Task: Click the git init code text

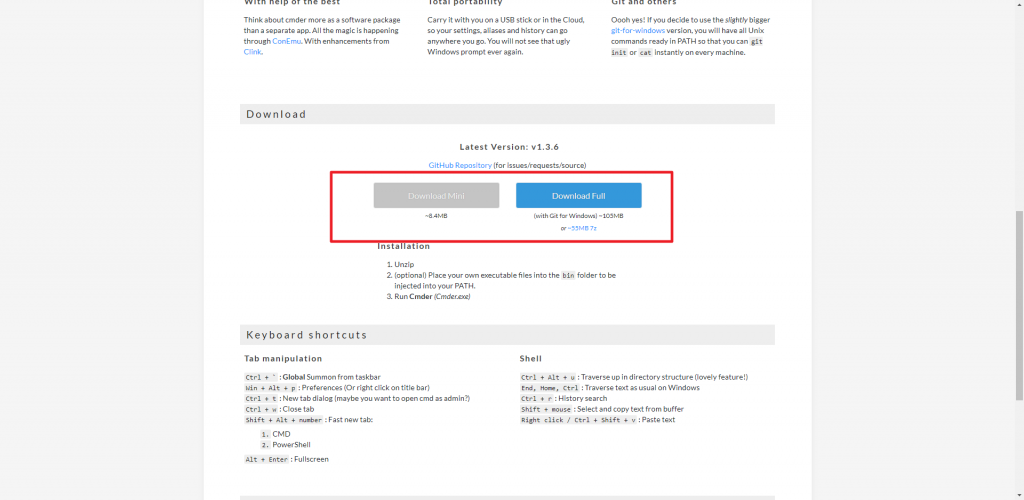Action: click(x=687, y=47)
